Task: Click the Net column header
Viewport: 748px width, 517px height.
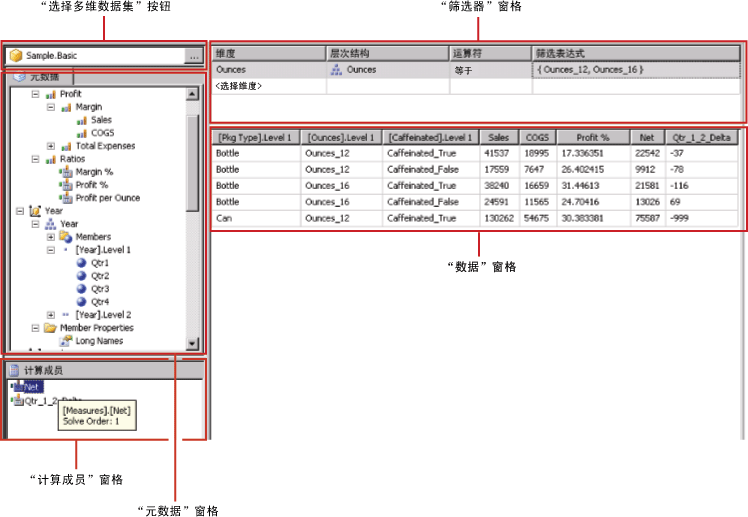Action: click(647, 137)
